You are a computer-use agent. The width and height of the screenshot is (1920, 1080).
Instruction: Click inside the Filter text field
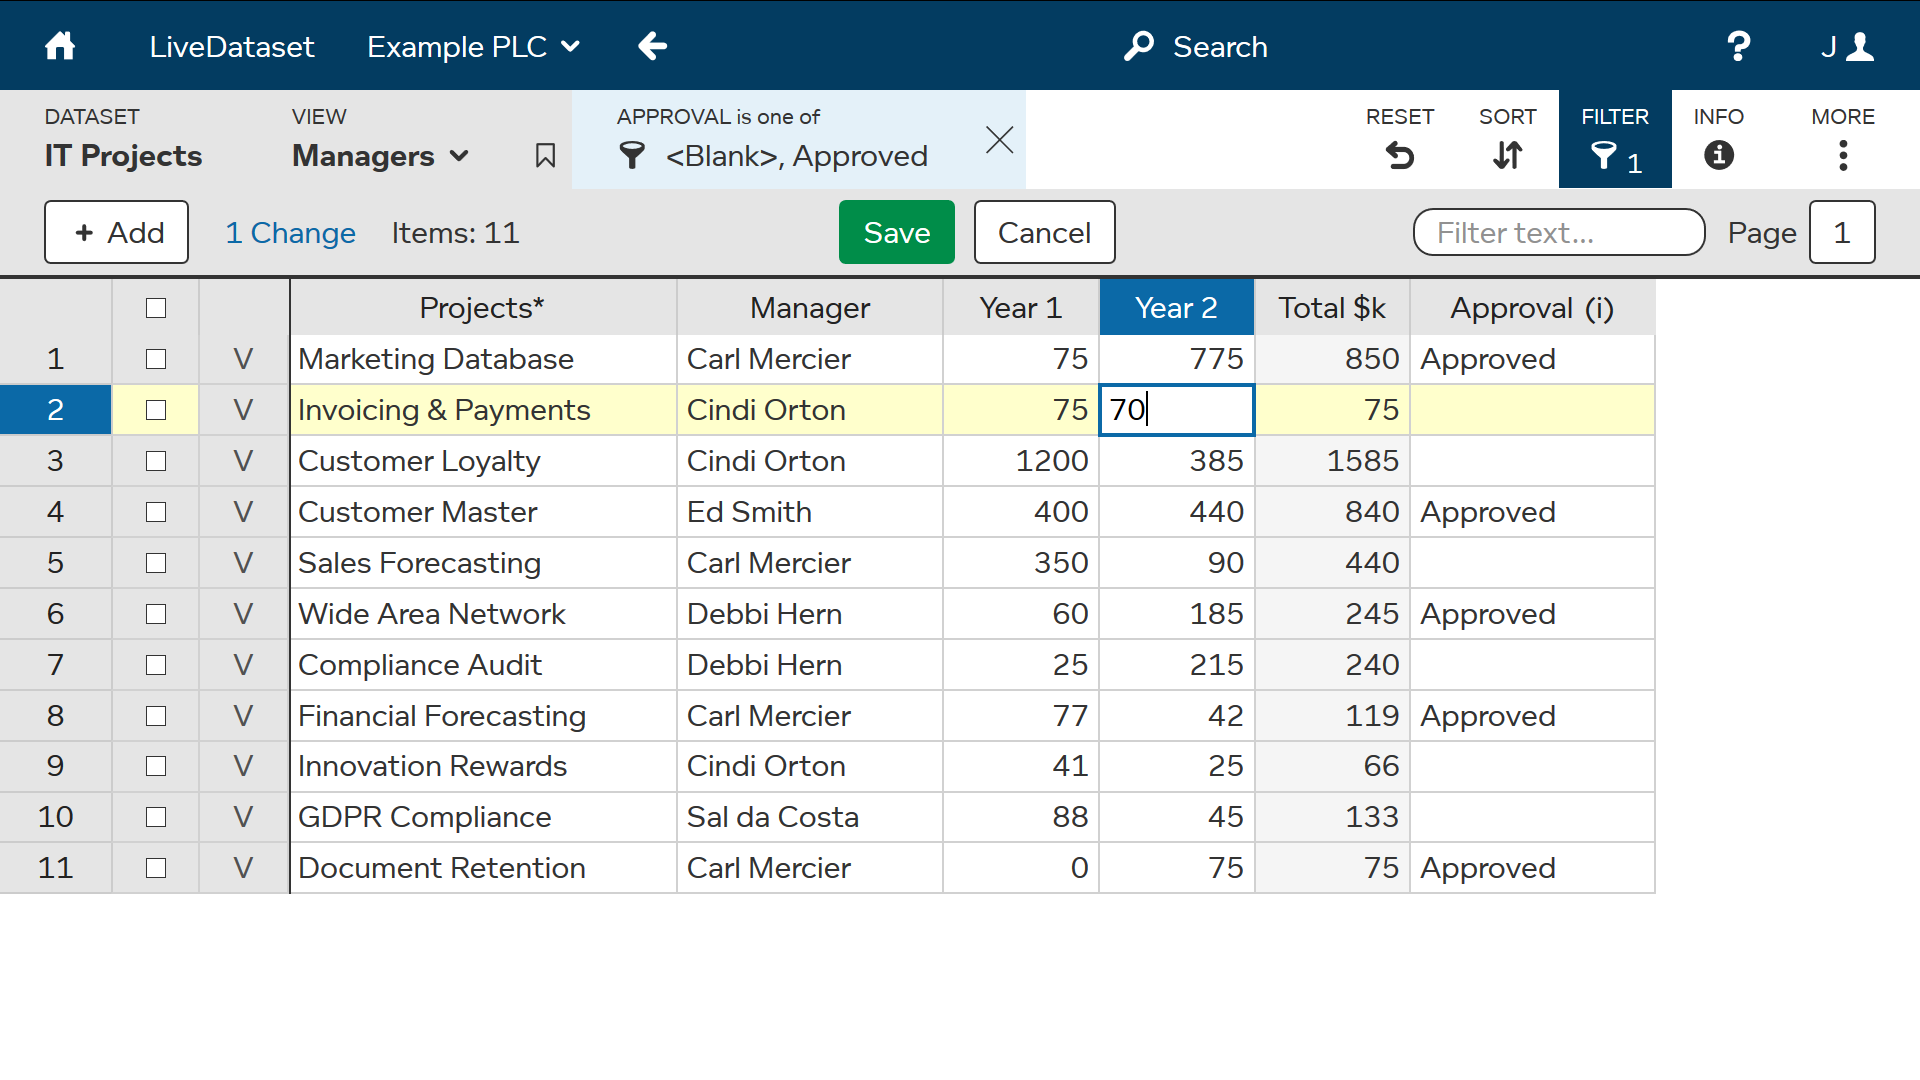[x=1557, y=232]
